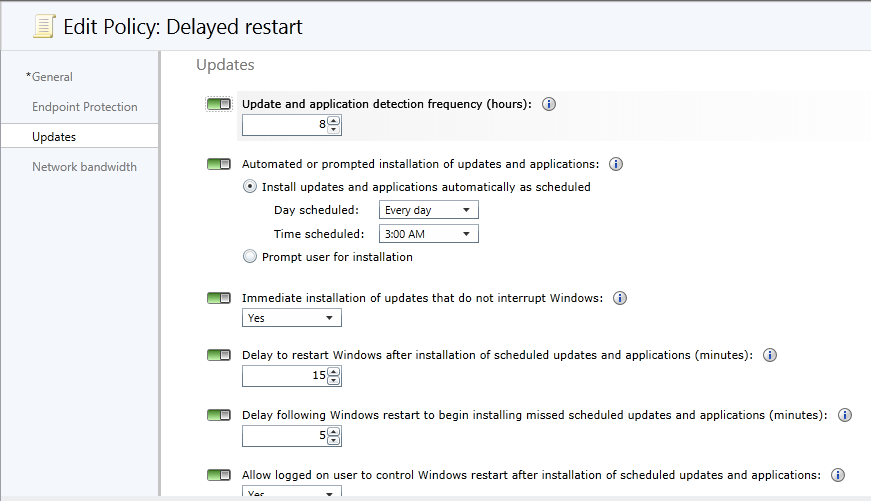This screenshot has height=501, width=871.
Task: Toggle delay to restart Windows switch
Action: pyautogui.click(x=219, y=355)
